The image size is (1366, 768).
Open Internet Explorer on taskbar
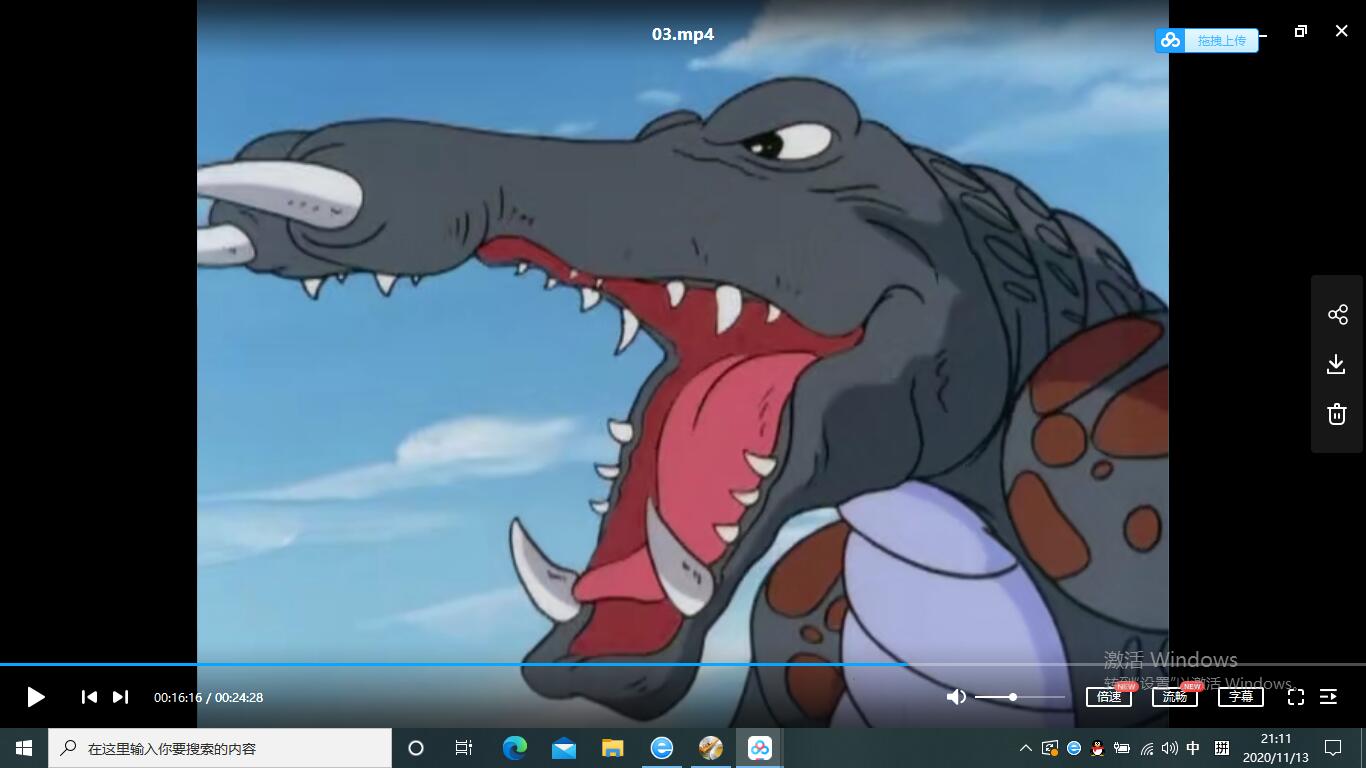tap(661, 748)
